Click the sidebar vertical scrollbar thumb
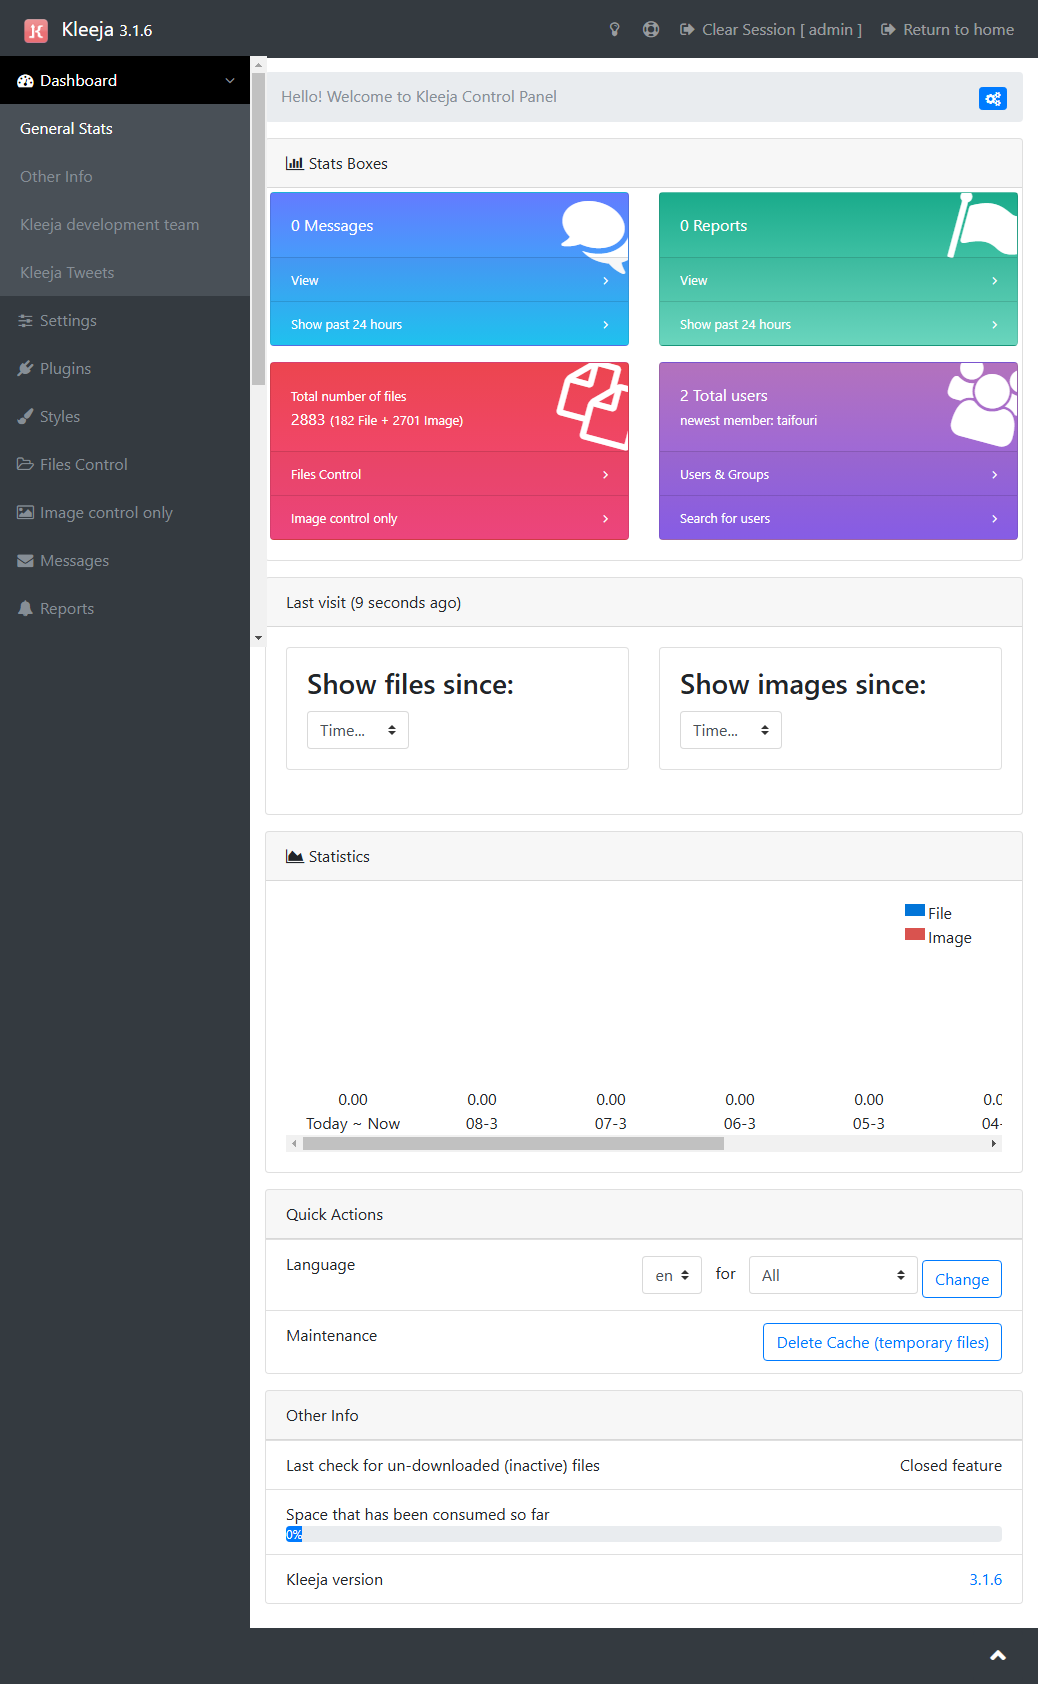This screenshot has height=1684, width=1038. 258,228
